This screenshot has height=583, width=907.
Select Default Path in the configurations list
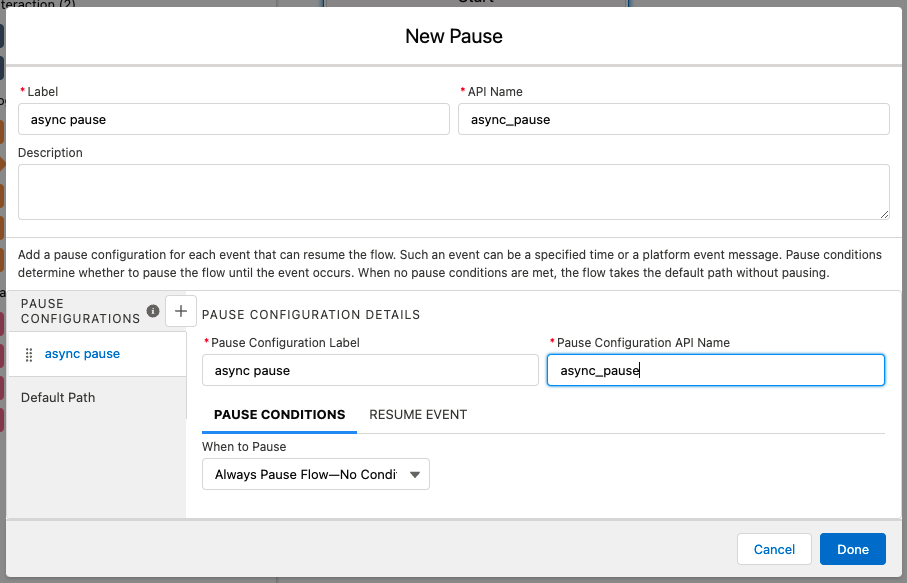58,398
